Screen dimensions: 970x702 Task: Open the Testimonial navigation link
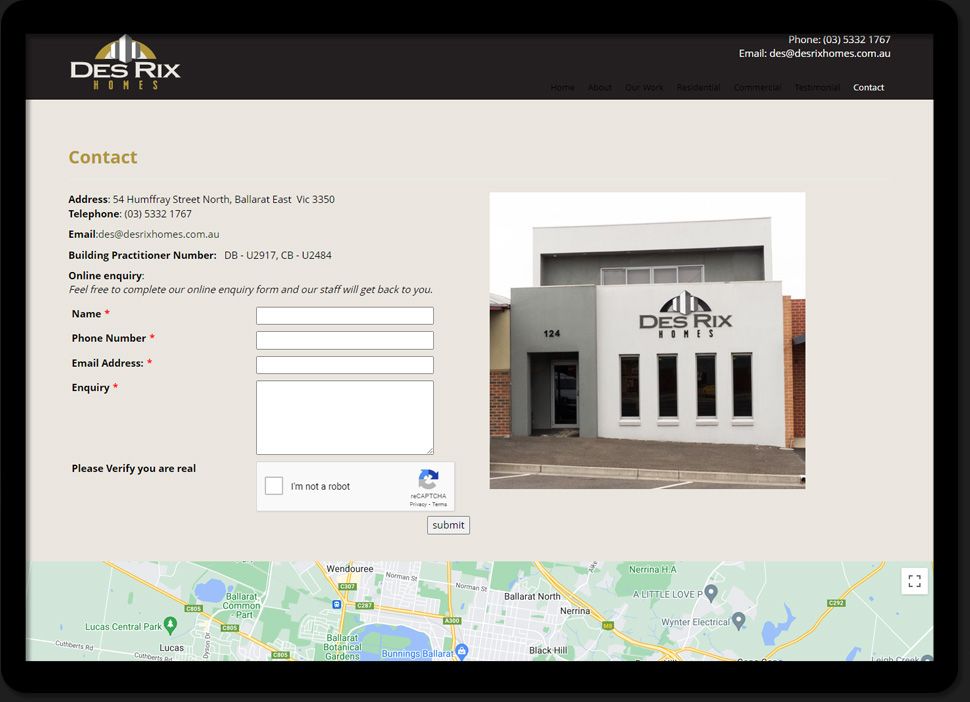(x=817, y=88)
